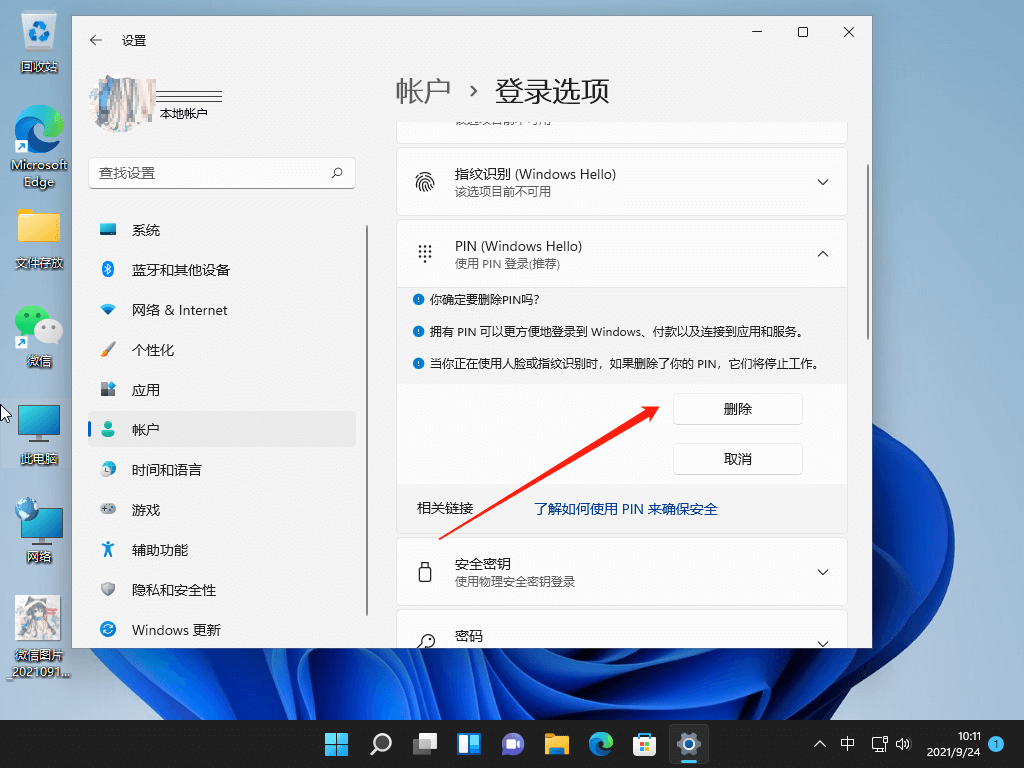
Task: Launch Microsoft Edge from the desktop
Action: tap(38, 135)
